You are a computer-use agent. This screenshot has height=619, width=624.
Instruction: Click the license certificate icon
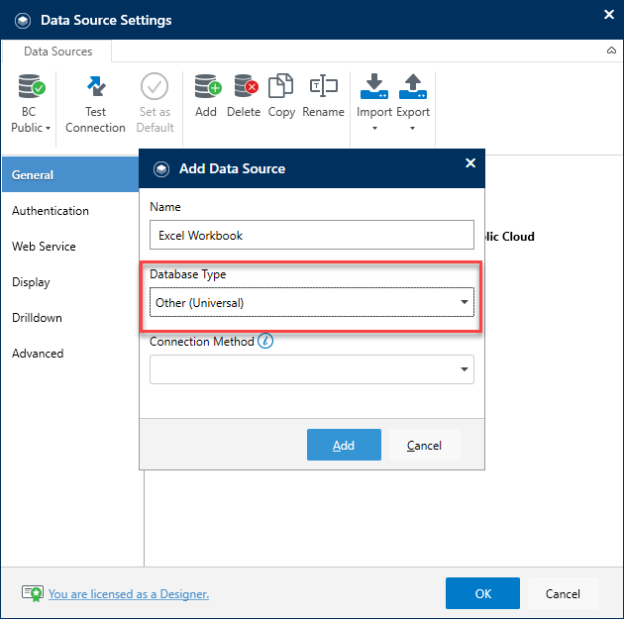pos(32,593)
